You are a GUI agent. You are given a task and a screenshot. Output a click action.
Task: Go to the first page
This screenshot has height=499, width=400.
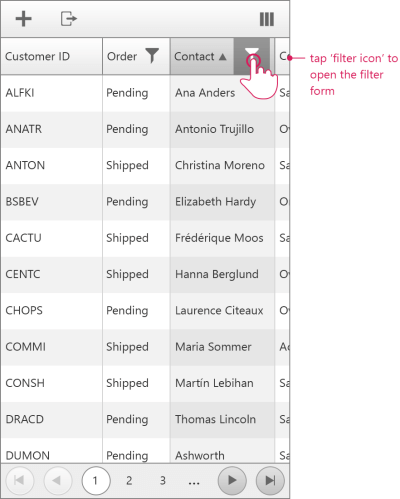[x=20, y=481]
